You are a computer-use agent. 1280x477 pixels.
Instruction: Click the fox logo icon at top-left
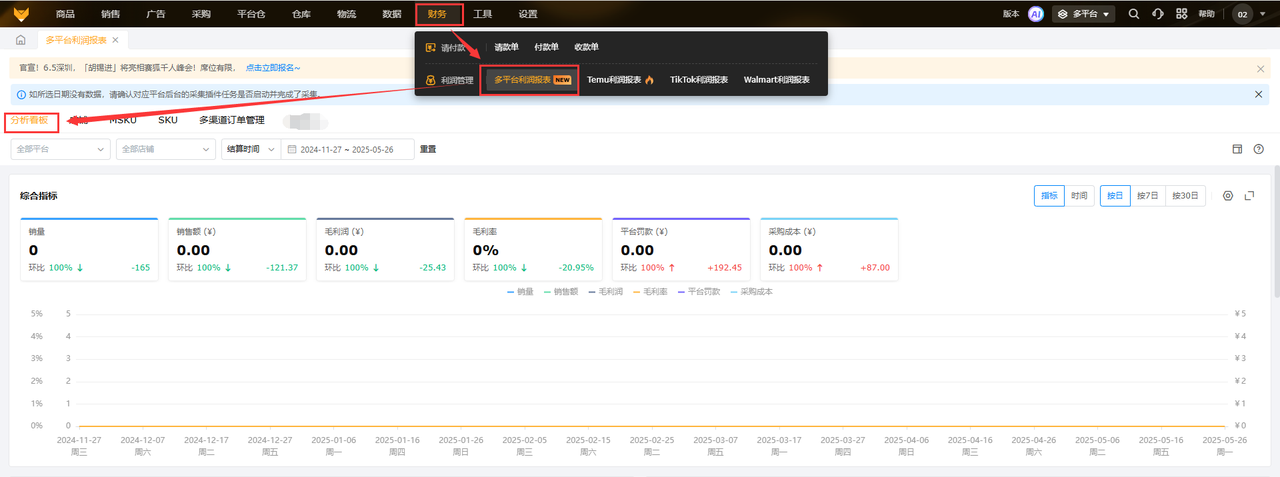(21, 14)
